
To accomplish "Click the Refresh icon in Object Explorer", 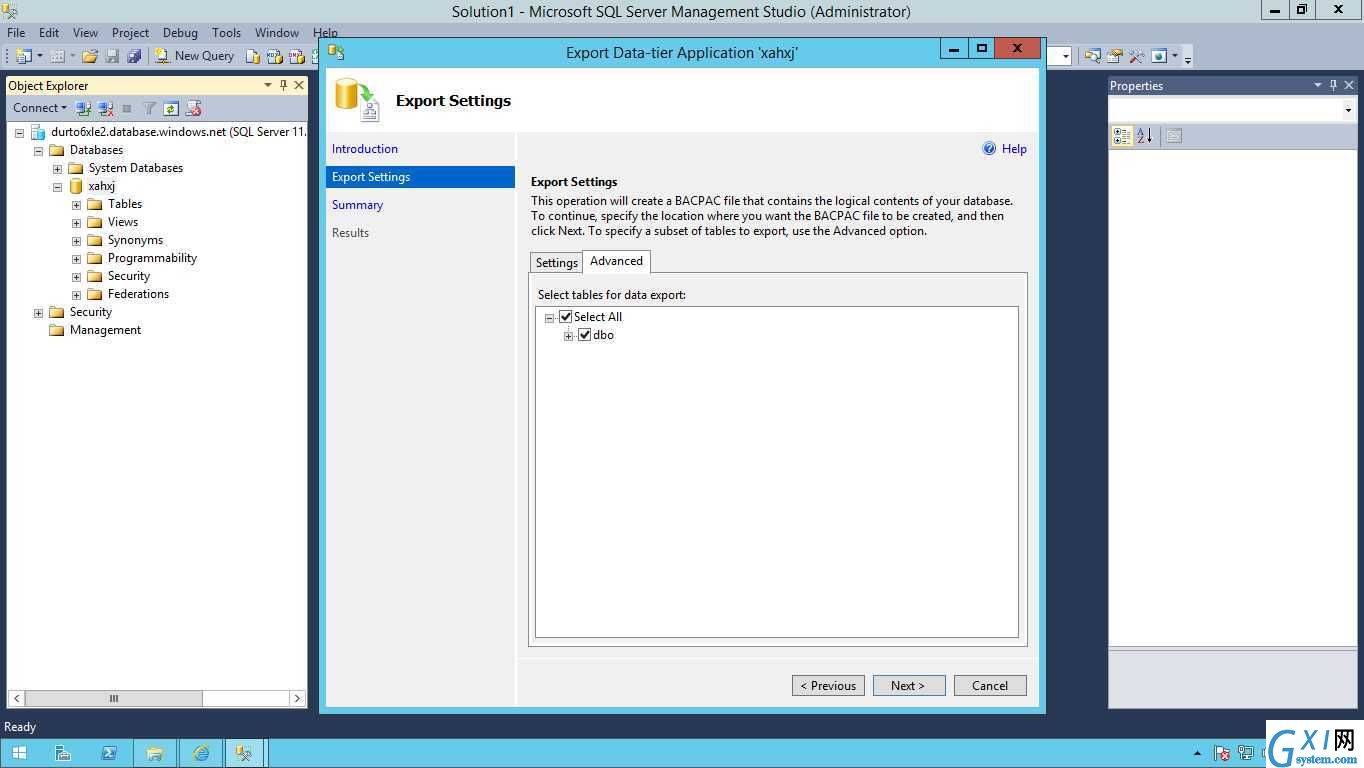I will (x=171, y=108).
